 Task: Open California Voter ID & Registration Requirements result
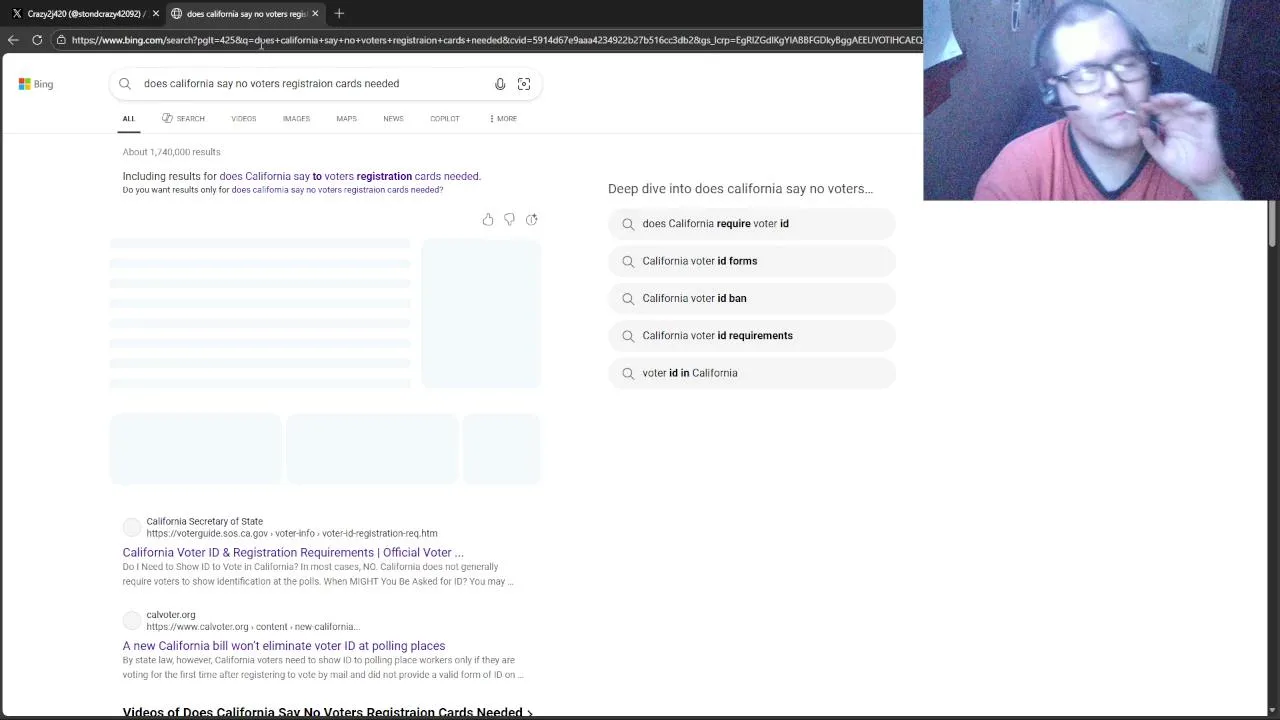(293, 552)
